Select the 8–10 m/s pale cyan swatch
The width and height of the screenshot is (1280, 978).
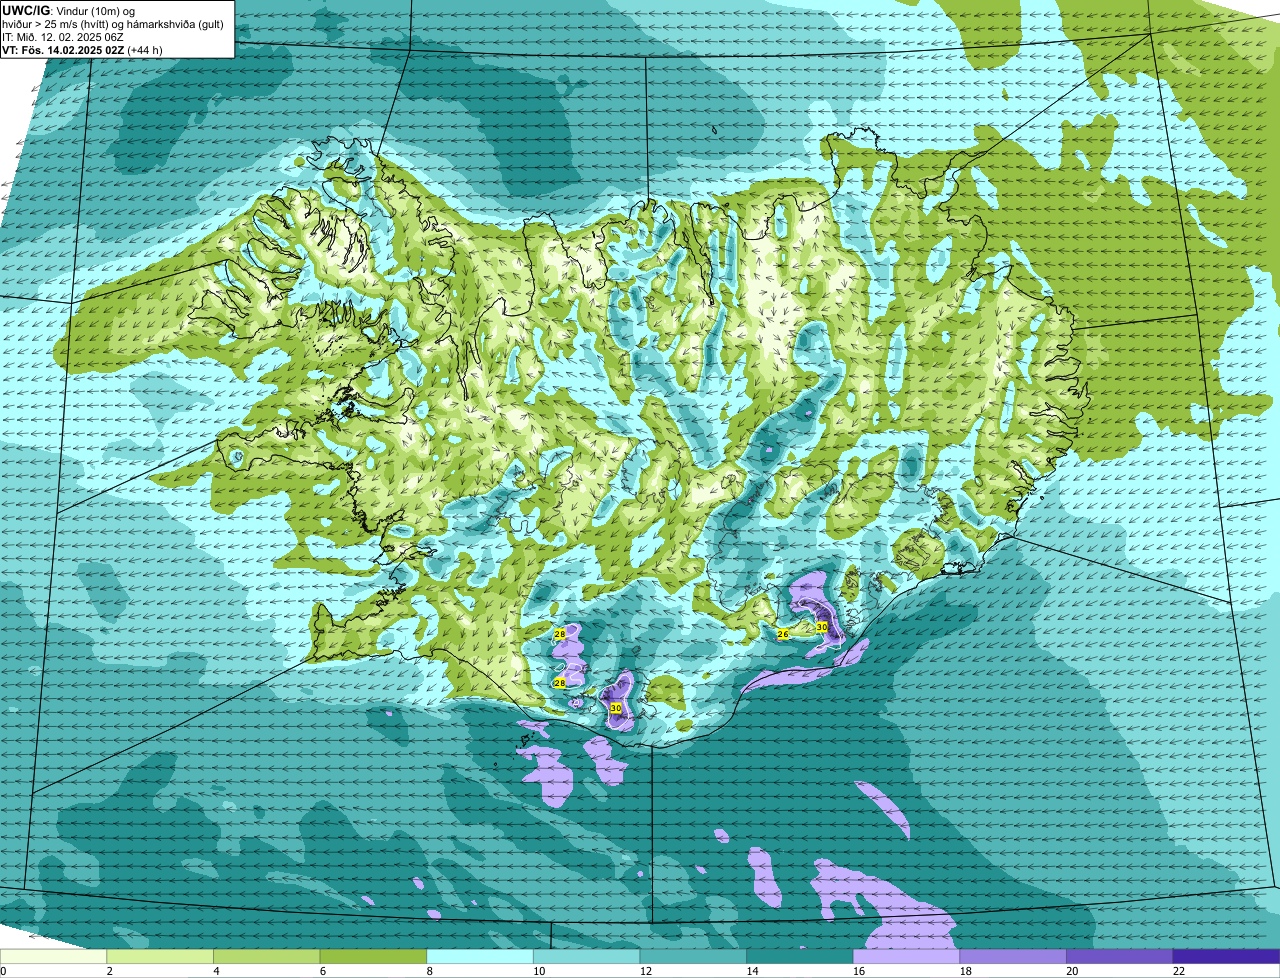(480, 957)
